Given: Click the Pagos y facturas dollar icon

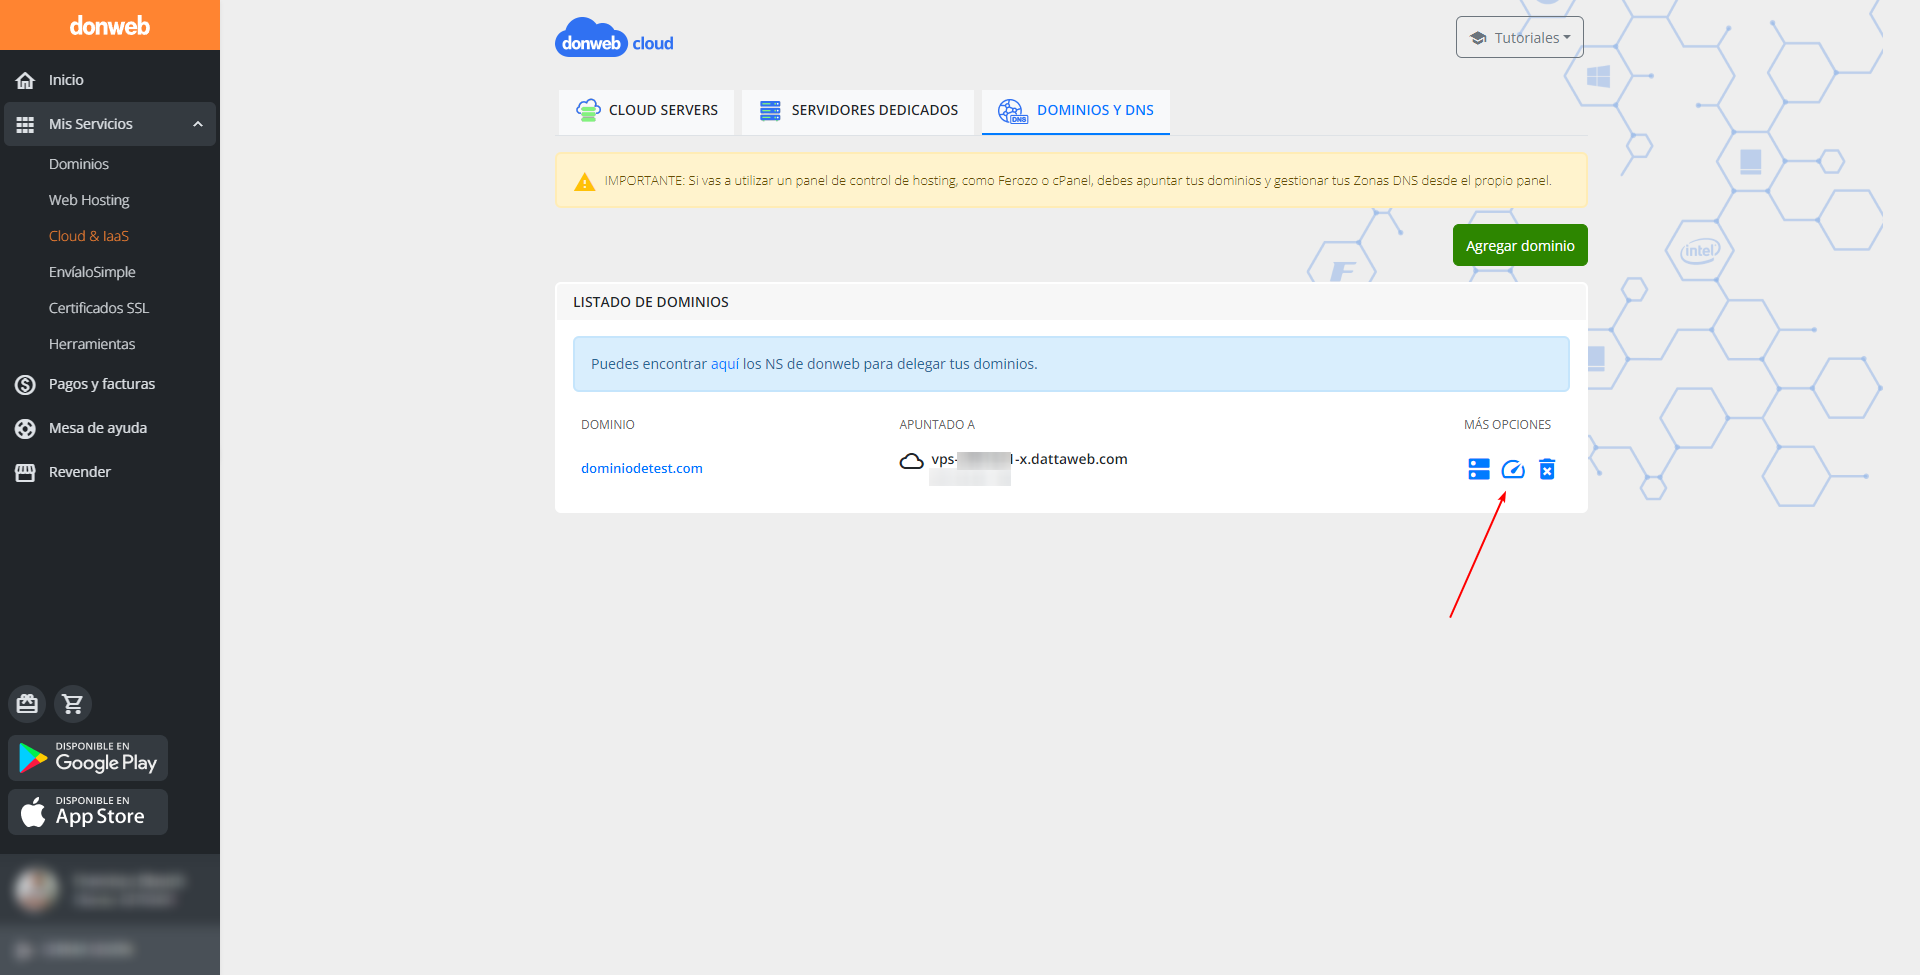Looking at the screenshot, I should pyautogui.click(x=25, y=384).
